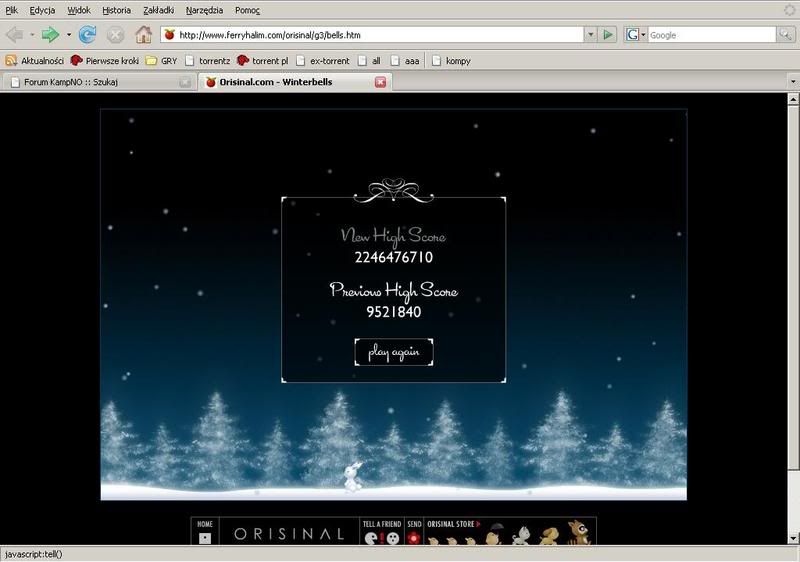The width and height of the screenshot is (800, 562).
Task: Open the Pomoc menu
Action: [x=247, y=10]
